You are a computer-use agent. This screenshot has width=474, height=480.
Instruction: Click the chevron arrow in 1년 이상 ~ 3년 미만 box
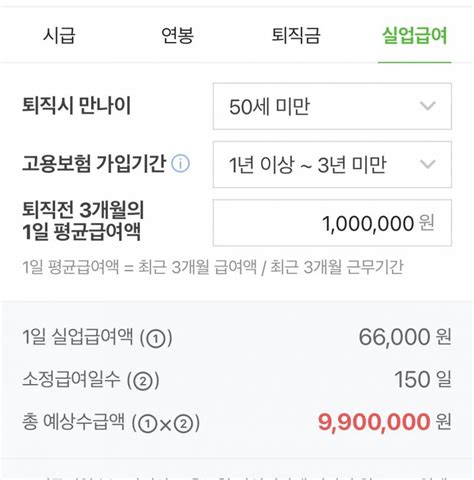428,164
